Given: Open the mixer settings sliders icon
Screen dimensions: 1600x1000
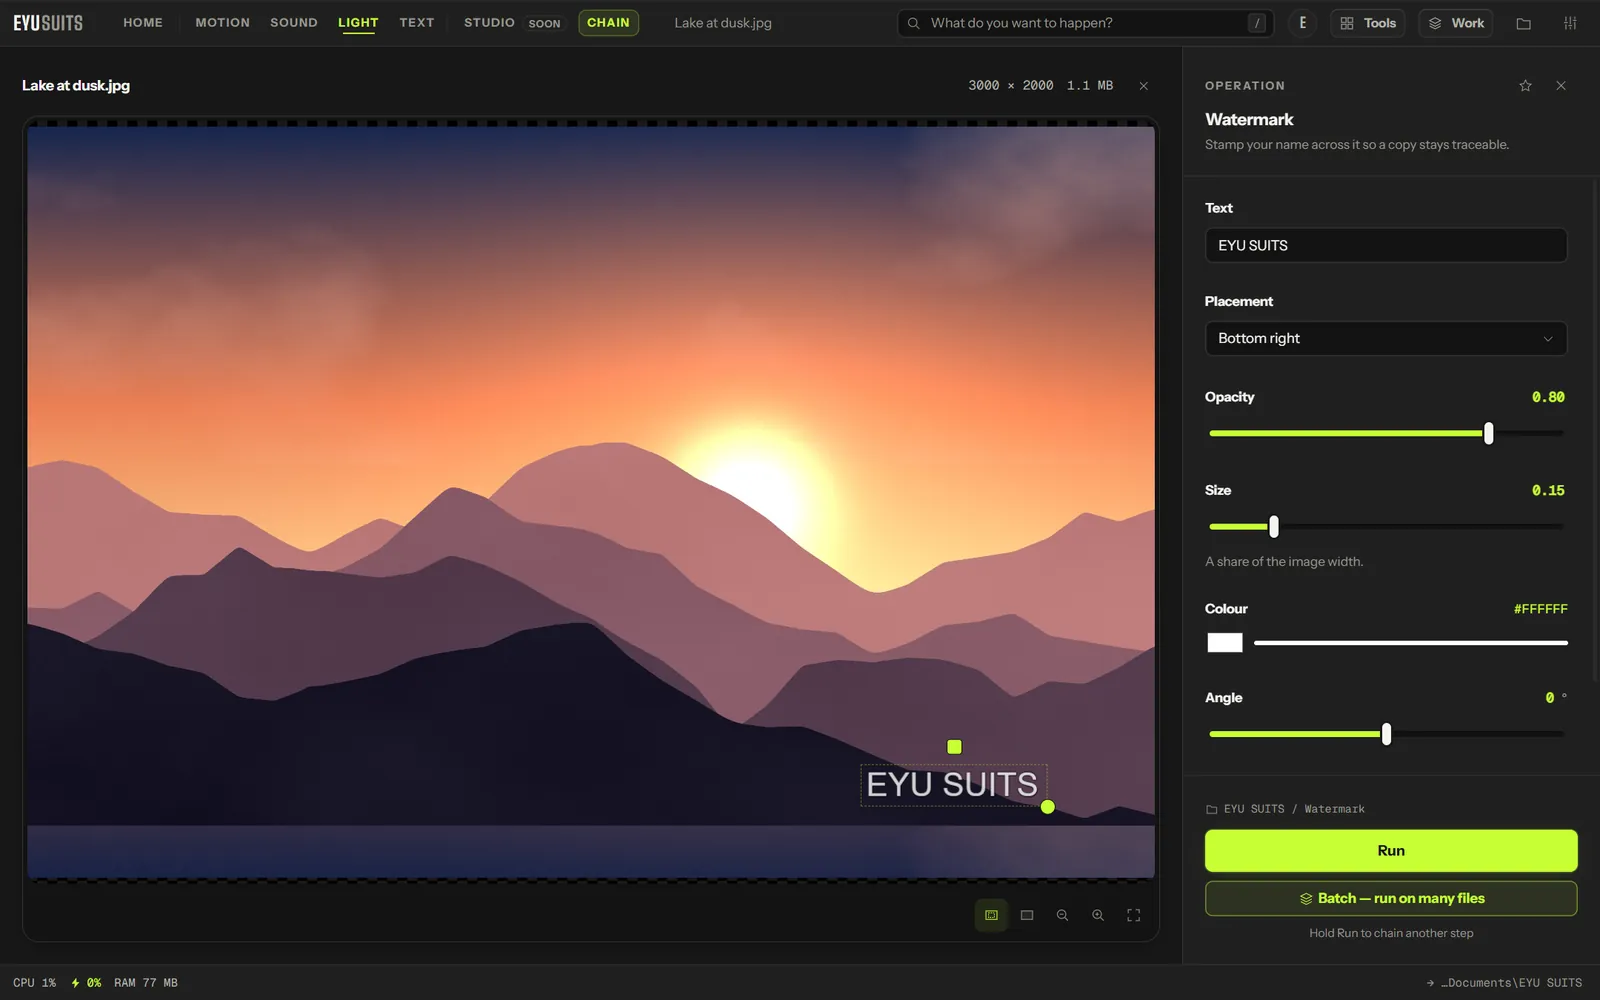Looking at the screenshot, I should pyautogui.click(x=1570, y=23).
